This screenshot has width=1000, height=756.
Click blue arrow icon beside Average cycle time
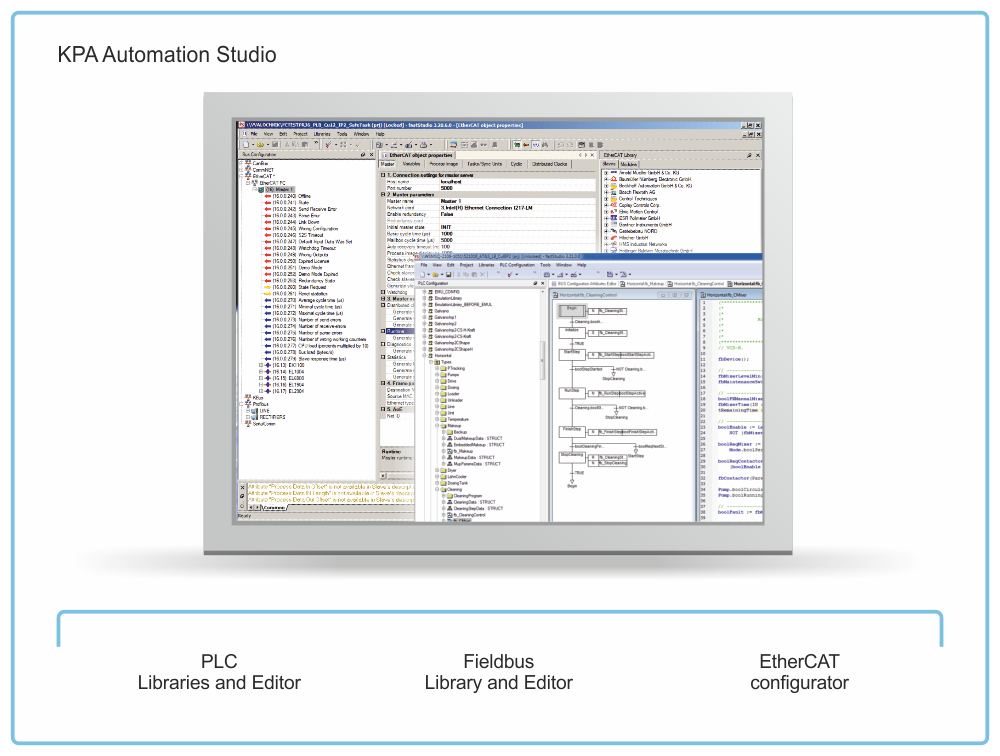268,300
